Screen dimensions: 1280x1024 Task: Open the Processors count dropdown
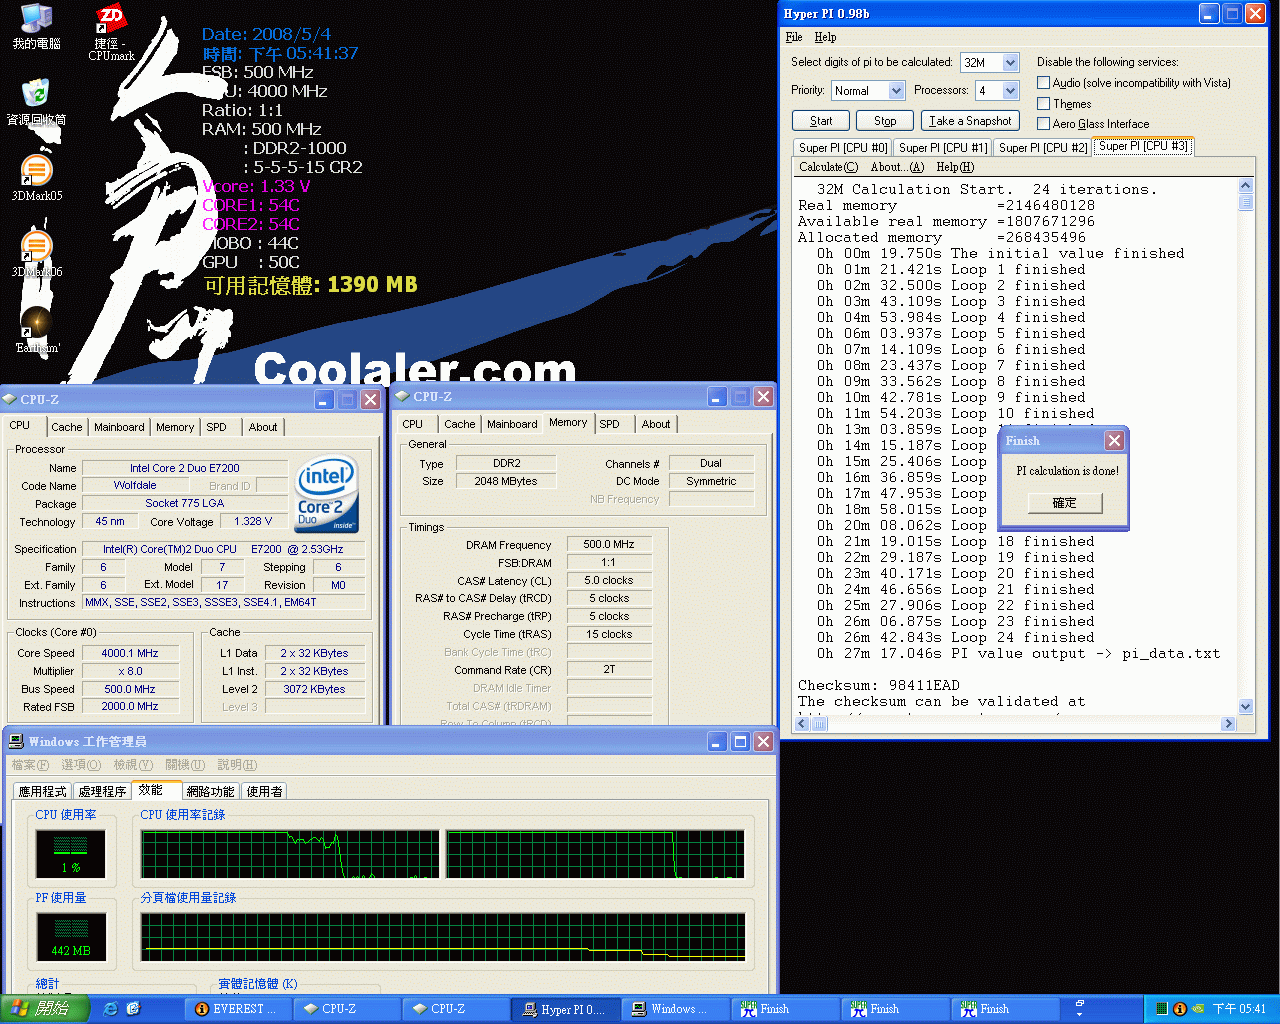pos(1010,90)
